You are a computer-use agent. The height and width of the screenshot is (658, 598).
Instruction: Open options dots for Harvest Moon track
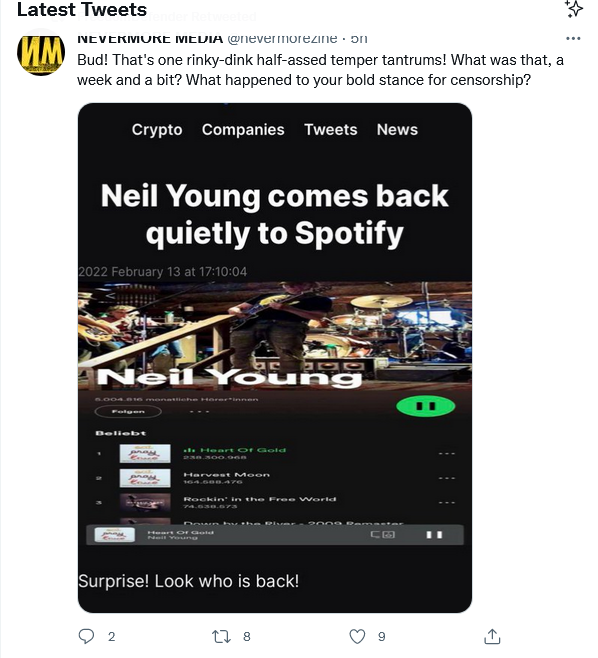(x=447, y=478)
